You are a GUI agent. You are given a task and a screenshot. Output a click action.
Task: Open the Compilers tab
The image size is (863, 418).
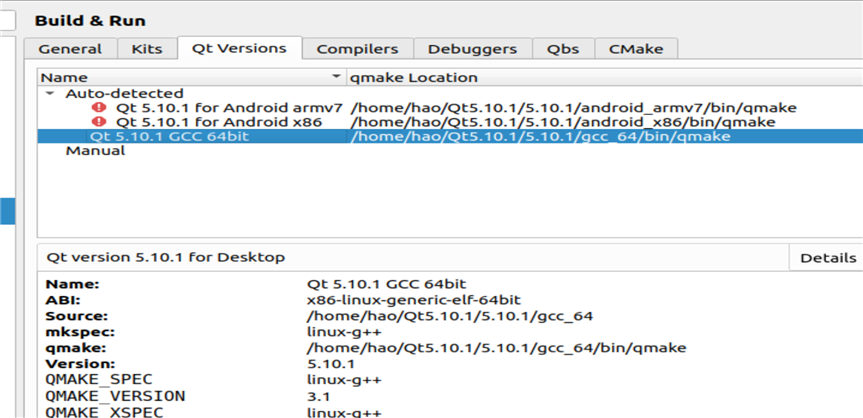pos(357,48)
